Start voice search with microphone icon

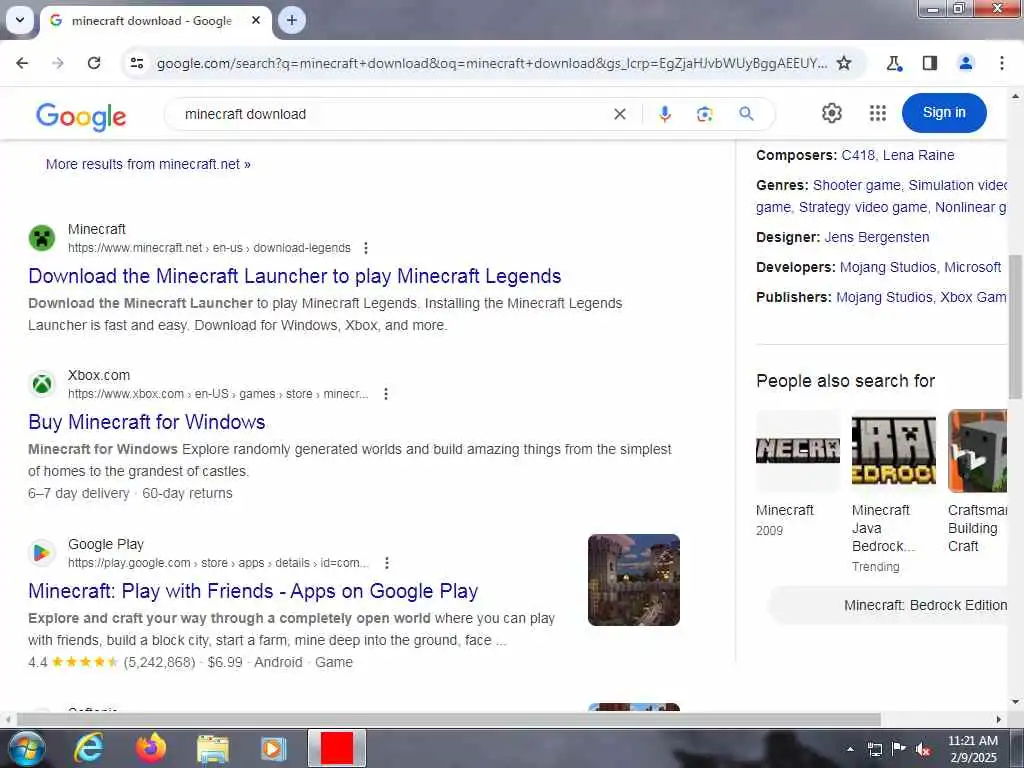coord(664,114)
